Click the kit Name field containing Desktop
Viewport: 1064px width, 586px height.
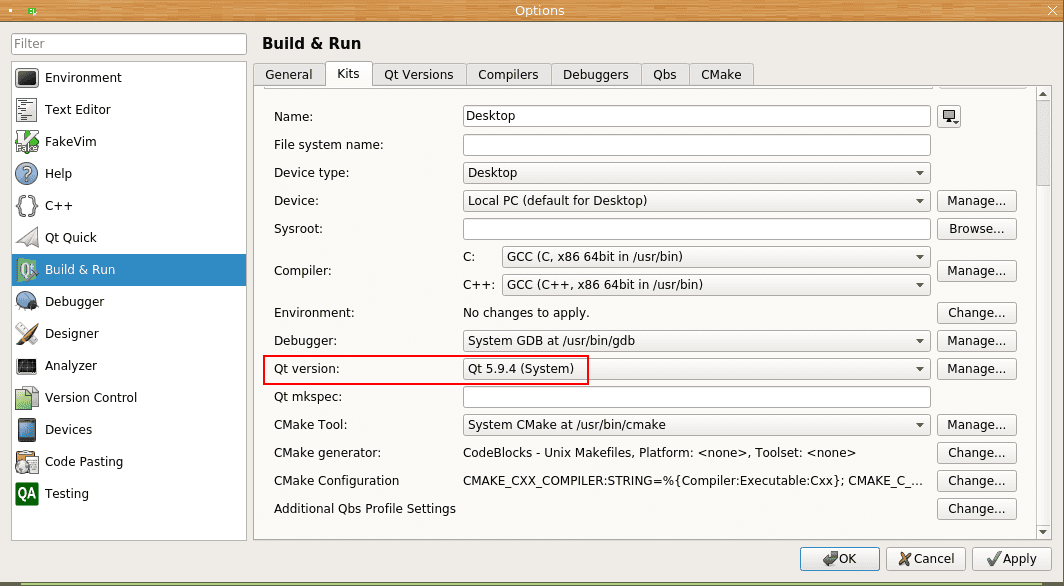click(x=696, y=116)
